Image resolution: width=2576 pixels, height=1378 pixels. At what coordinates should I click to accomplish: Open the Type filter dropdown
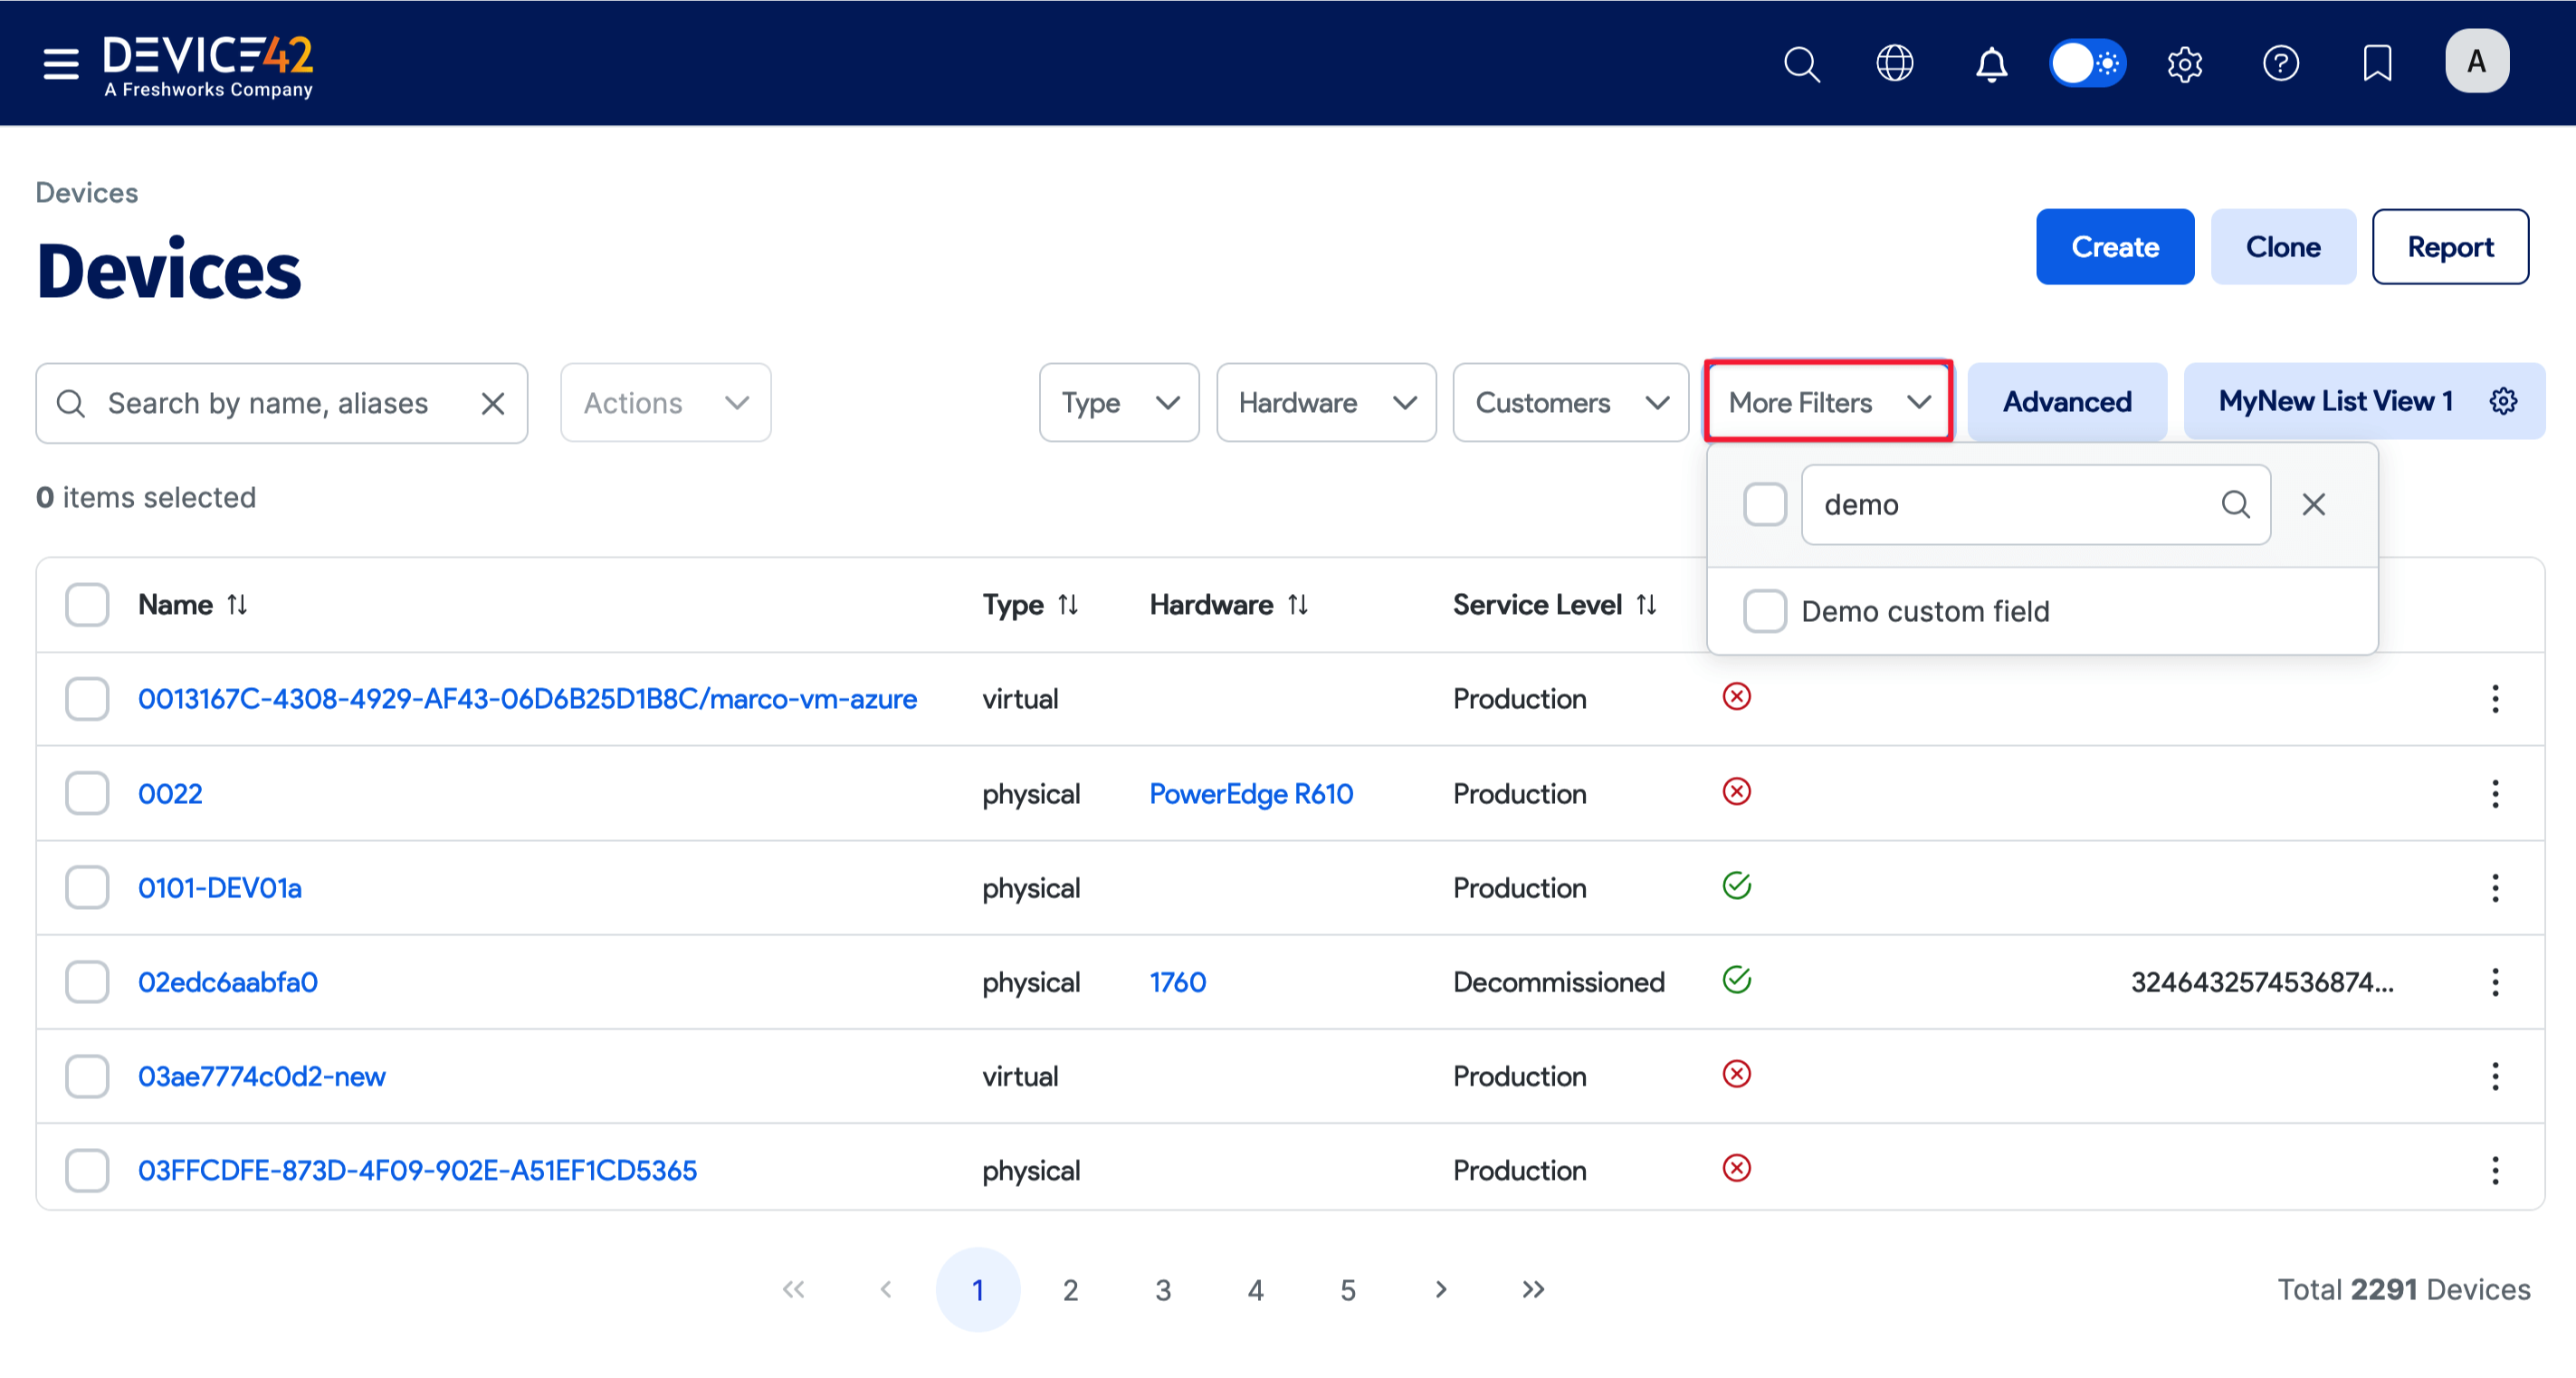(x=1118, y=402)
